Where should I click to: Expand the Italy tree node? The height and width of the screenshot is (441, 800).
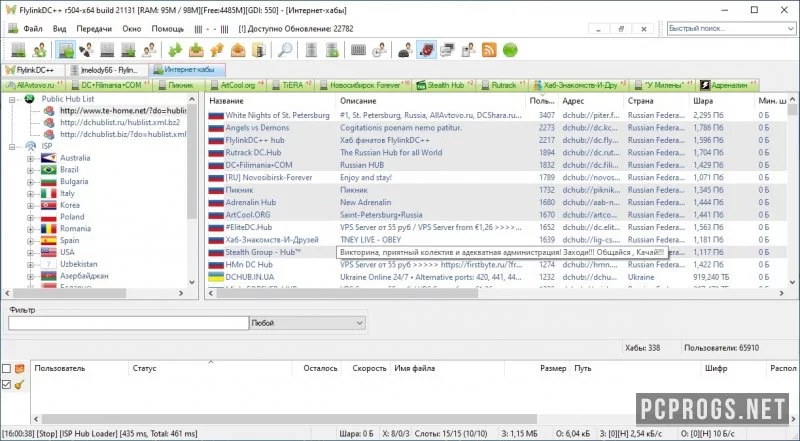(x=30, y=193)
